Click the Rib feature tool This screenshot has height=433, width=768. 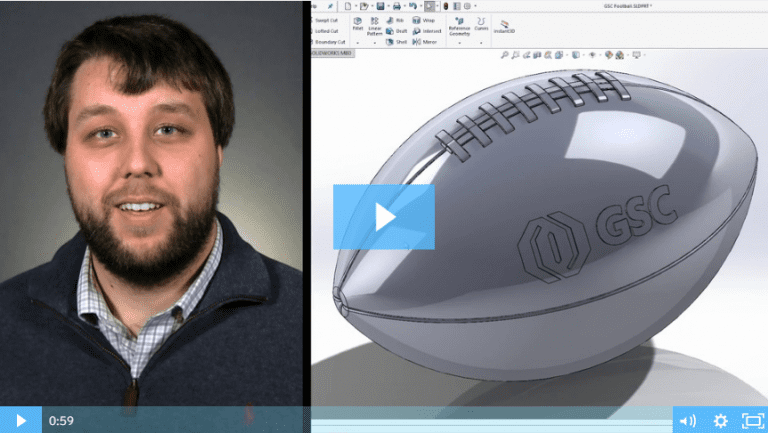point(394,19)
